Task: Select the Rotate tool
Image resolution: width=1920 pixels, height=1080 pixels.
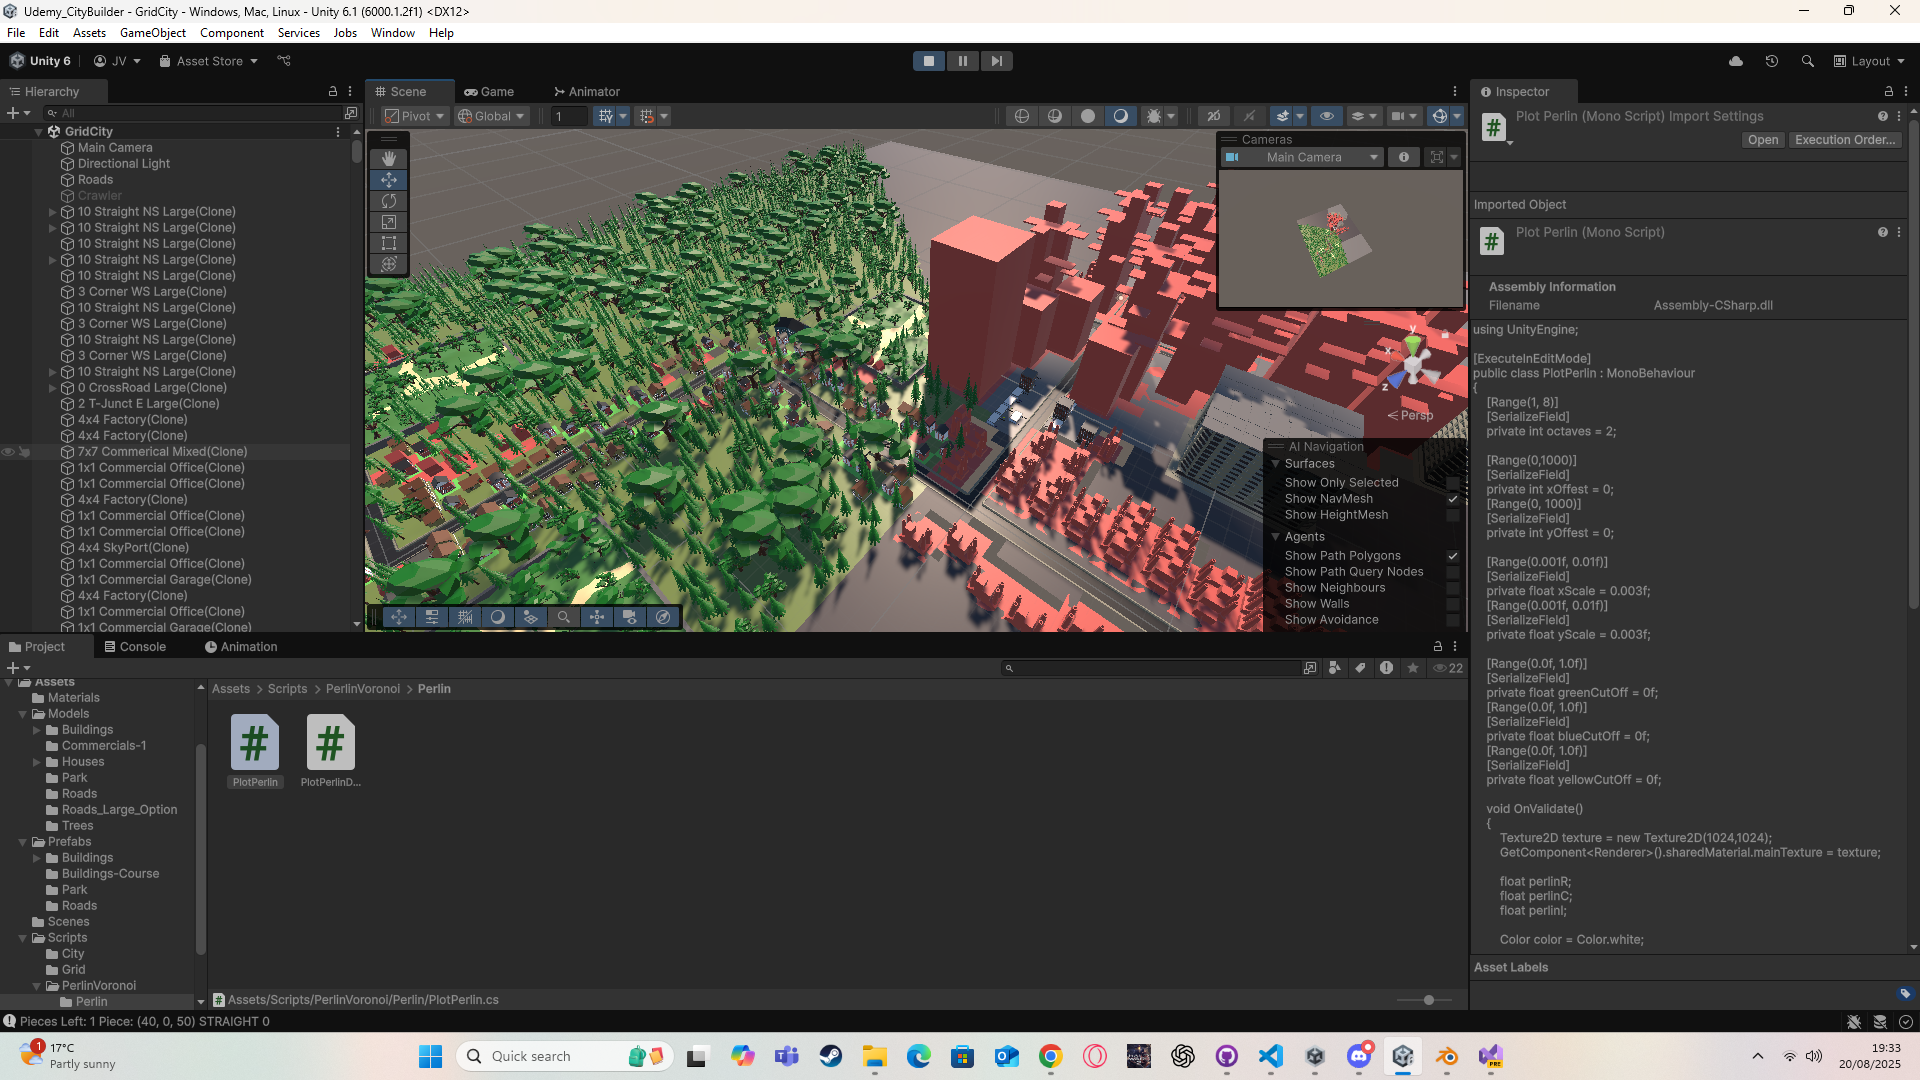Action: pos(389,201)
